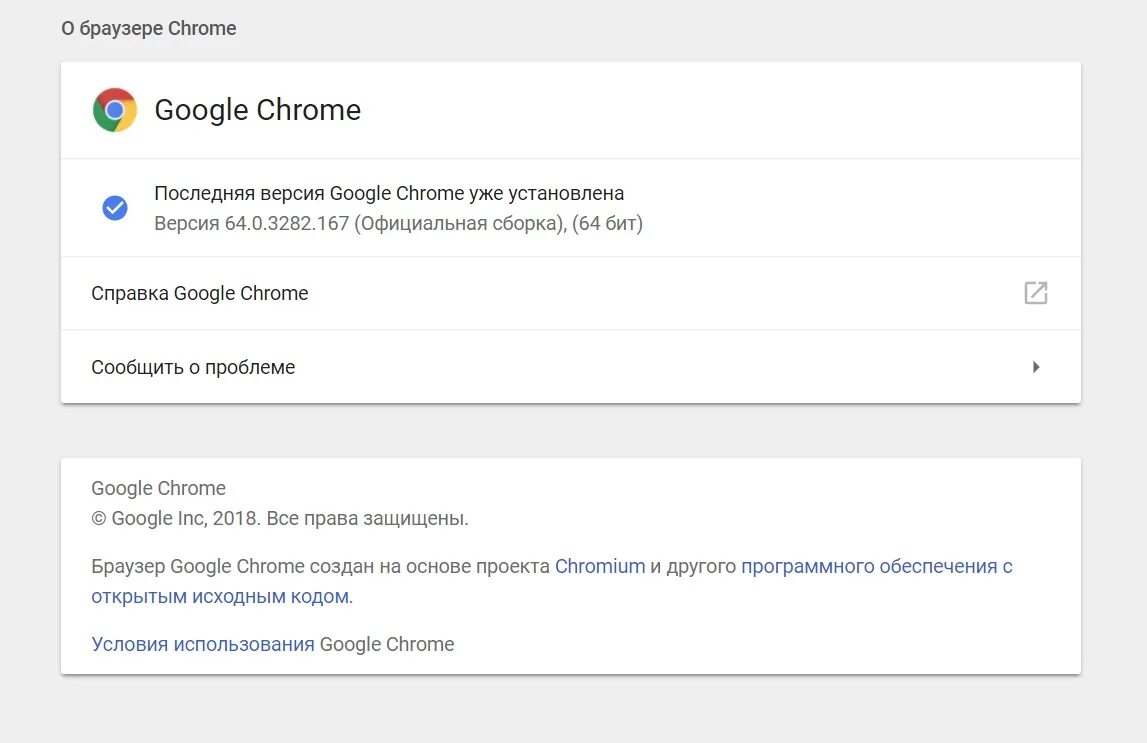Viewport: 1147px width, 743px height.
Task: Click the © Google Inc, 2018 copyright line
Action: 280,518
